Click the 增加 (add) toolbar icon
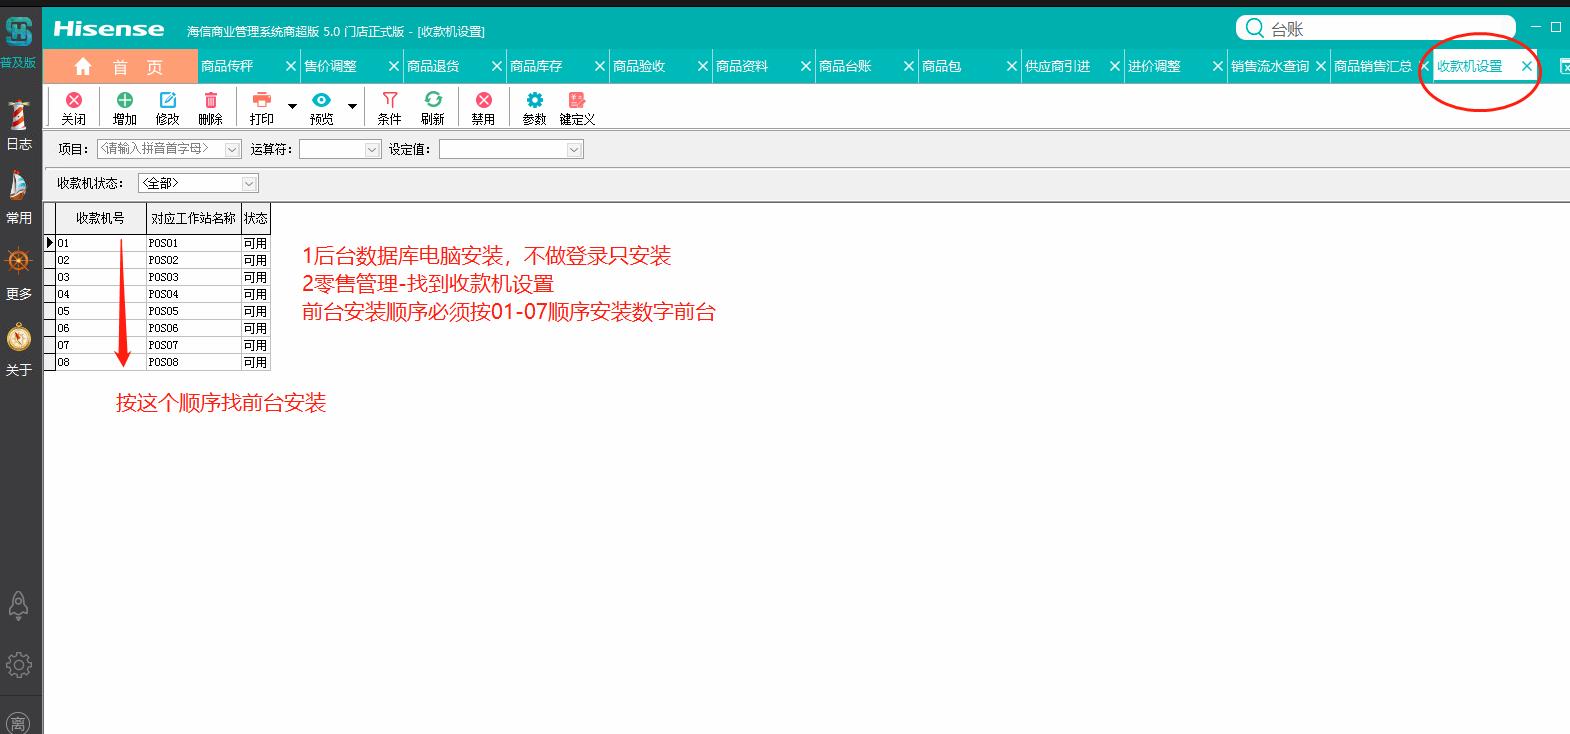1570x734 pixels. tap(125, 100)
